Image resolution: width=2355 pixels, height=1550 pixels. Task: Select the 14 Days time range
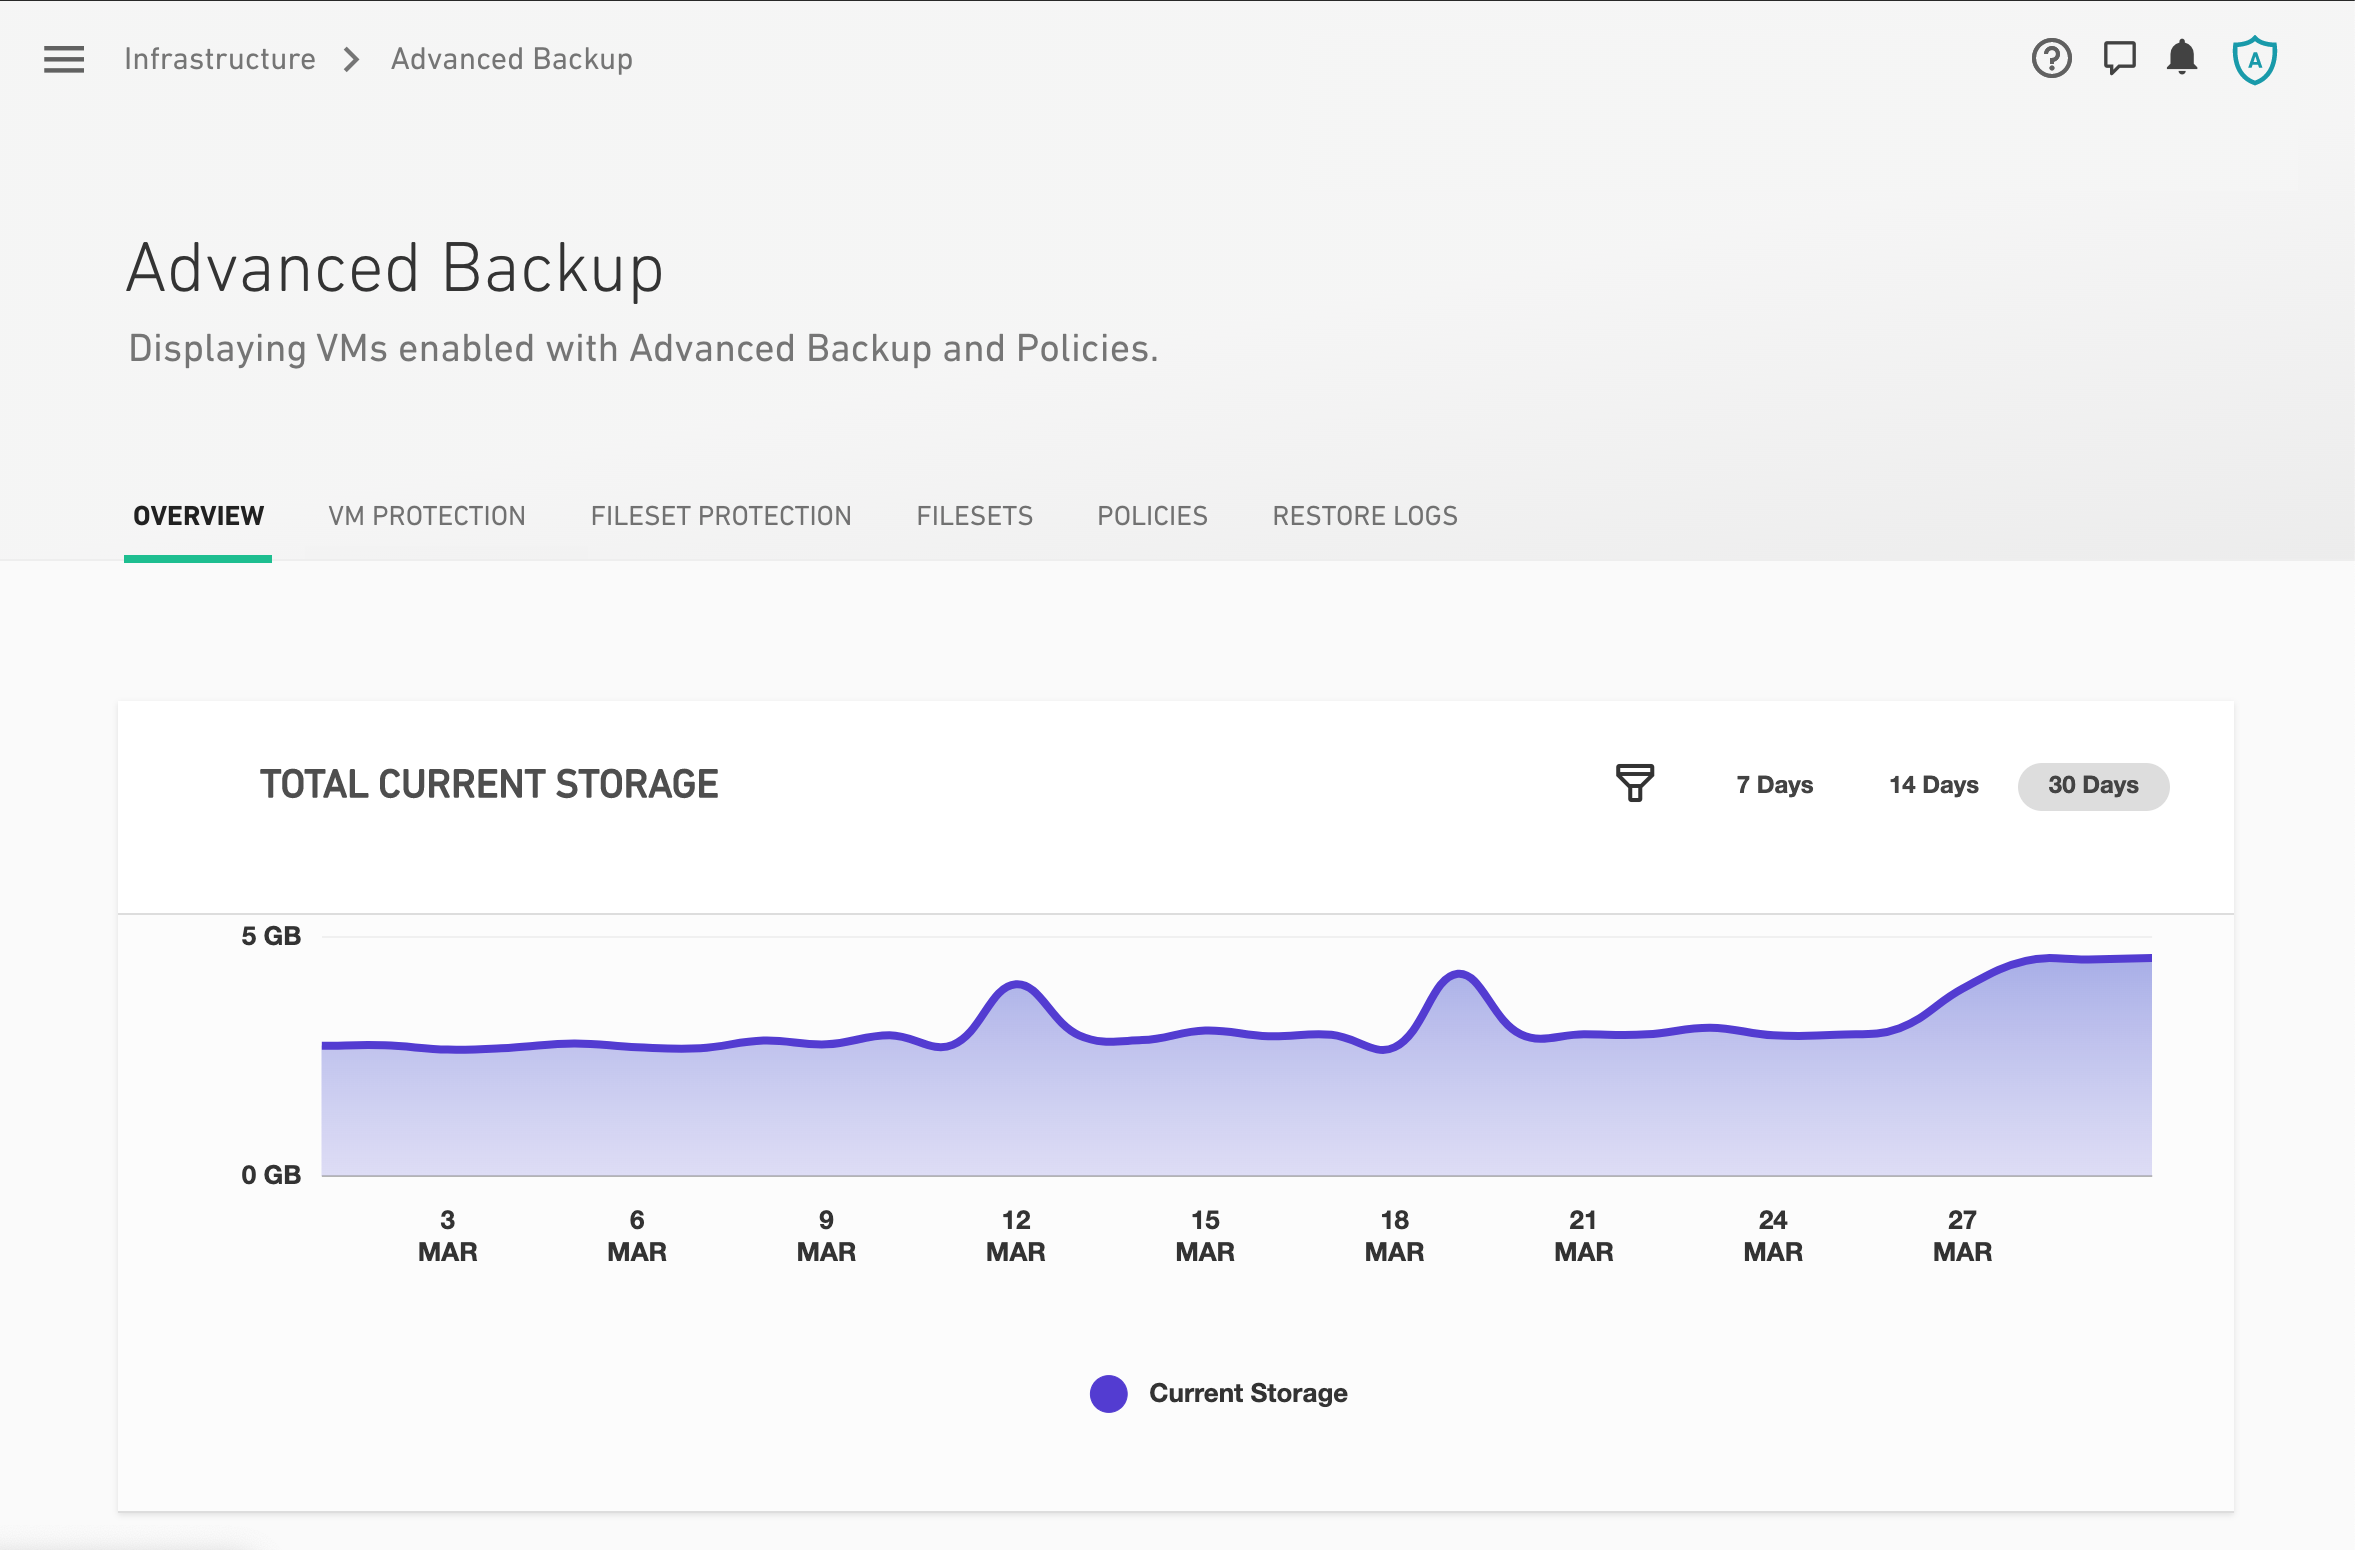1932,785
